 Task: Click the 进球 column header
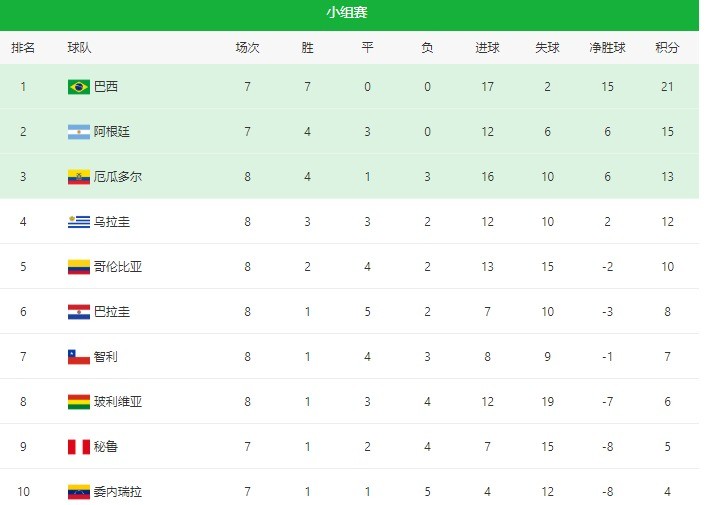(x=487, y=47)
